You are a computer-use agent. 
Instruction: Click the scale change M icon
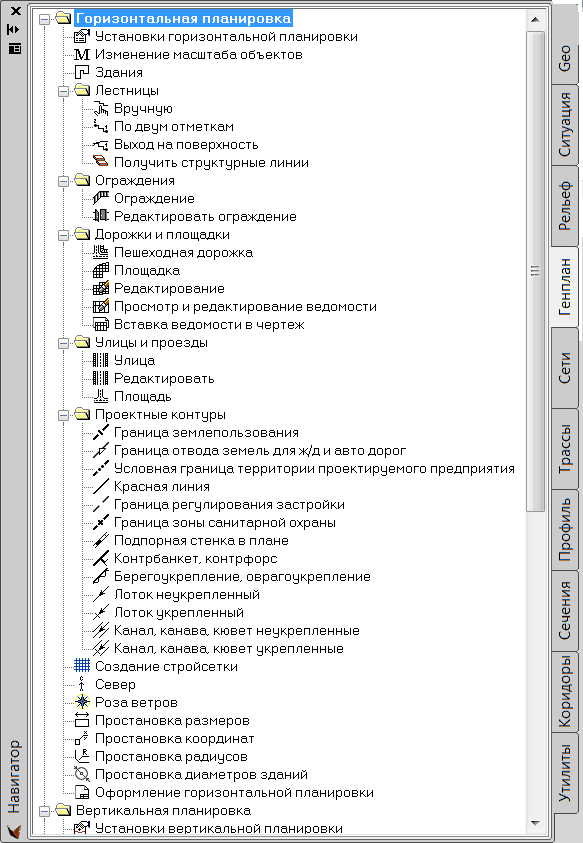point(82,54)
